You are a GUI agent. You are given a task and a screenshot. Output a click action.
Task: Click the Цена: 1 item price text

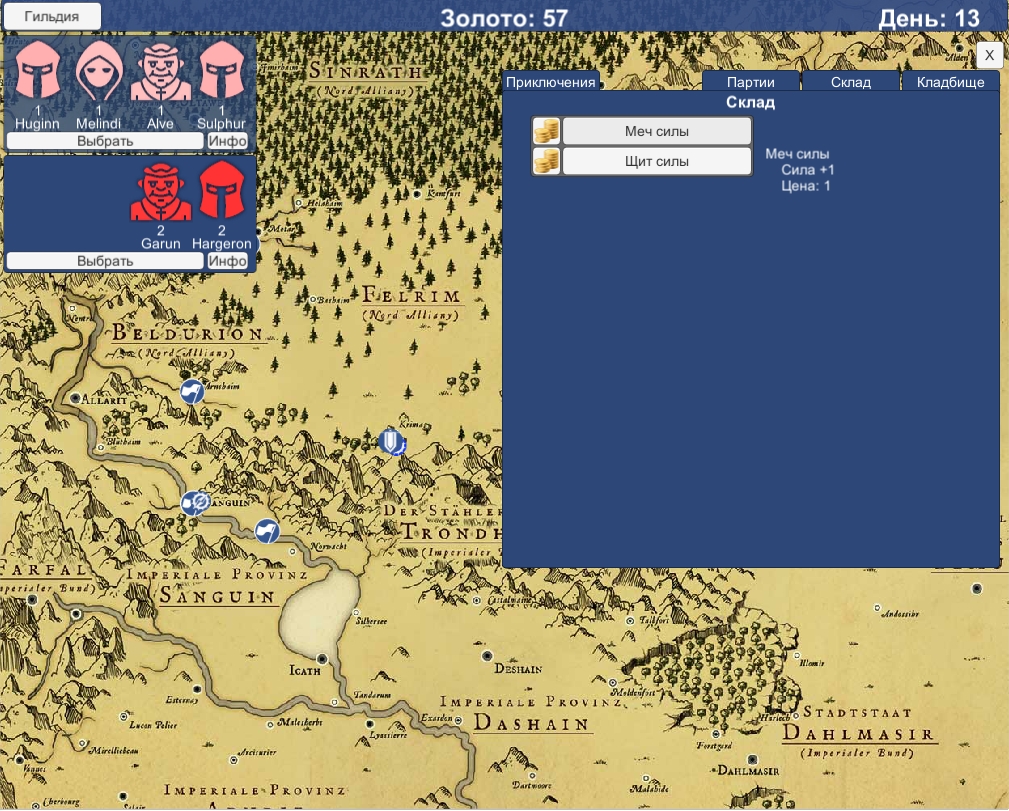pyautogui.click(x=806, y=186)
